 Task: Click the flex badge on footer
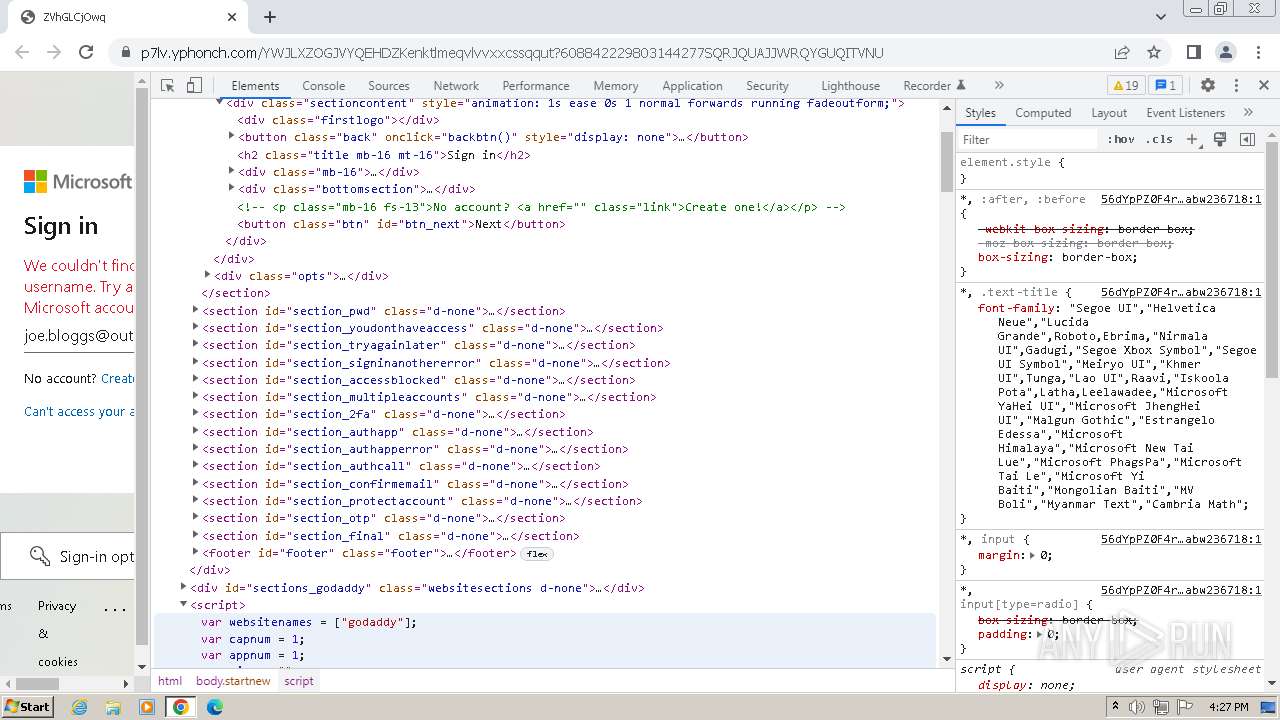537,553
